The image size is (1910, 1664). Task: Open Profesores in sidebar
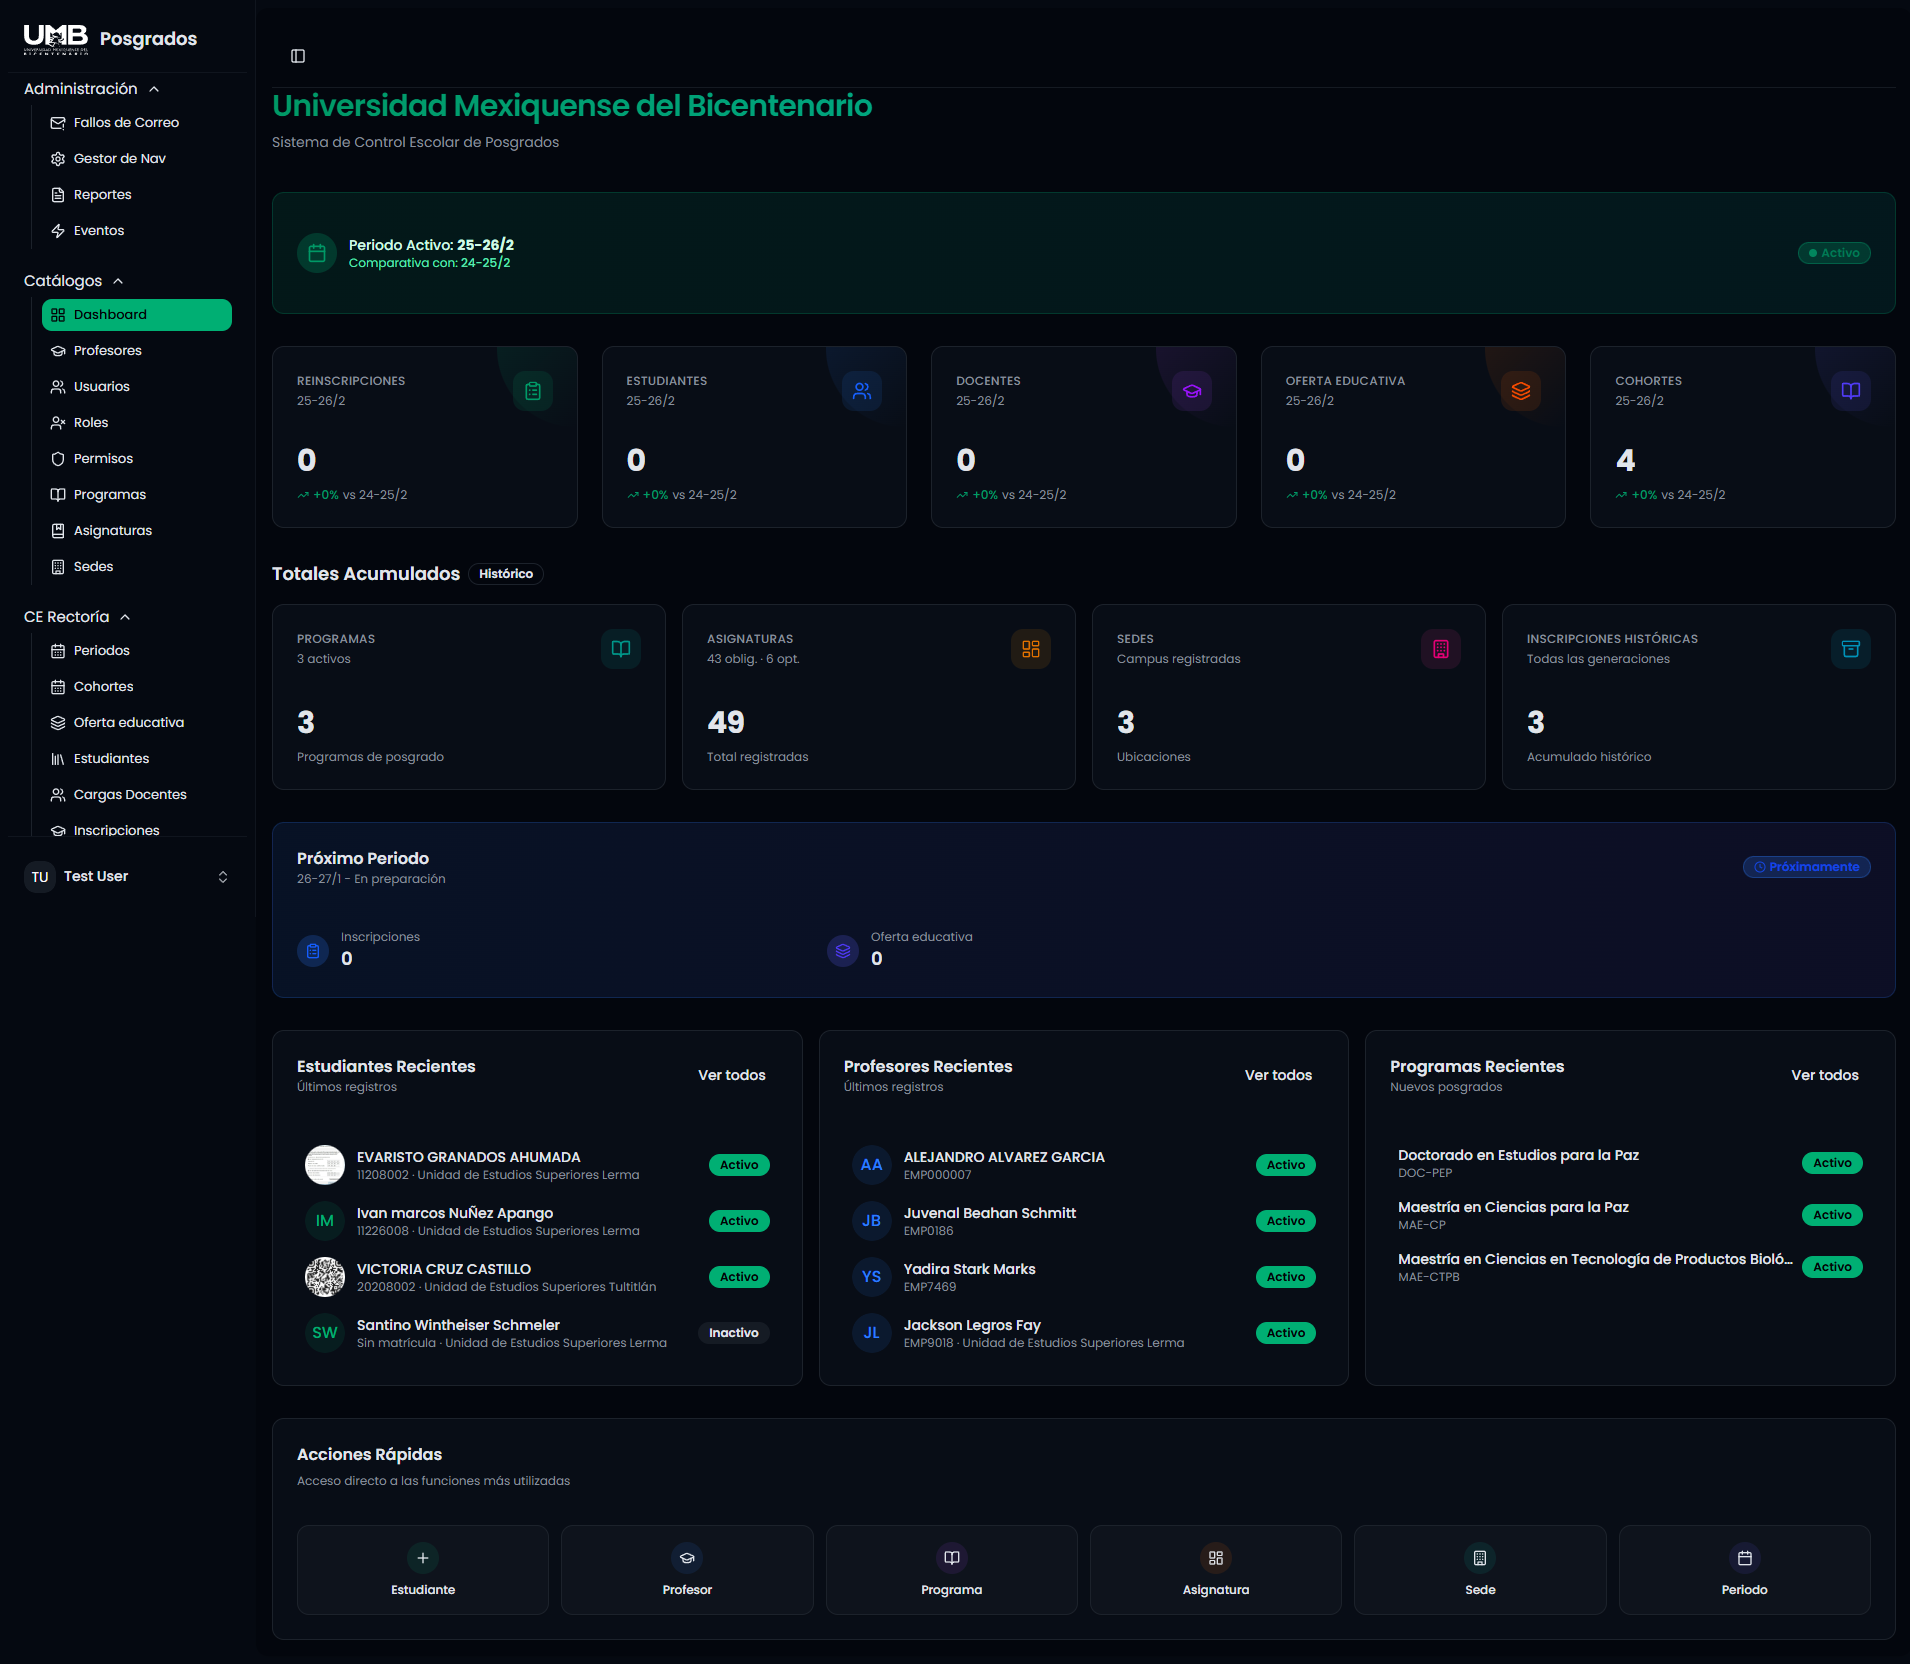[137, 351]
